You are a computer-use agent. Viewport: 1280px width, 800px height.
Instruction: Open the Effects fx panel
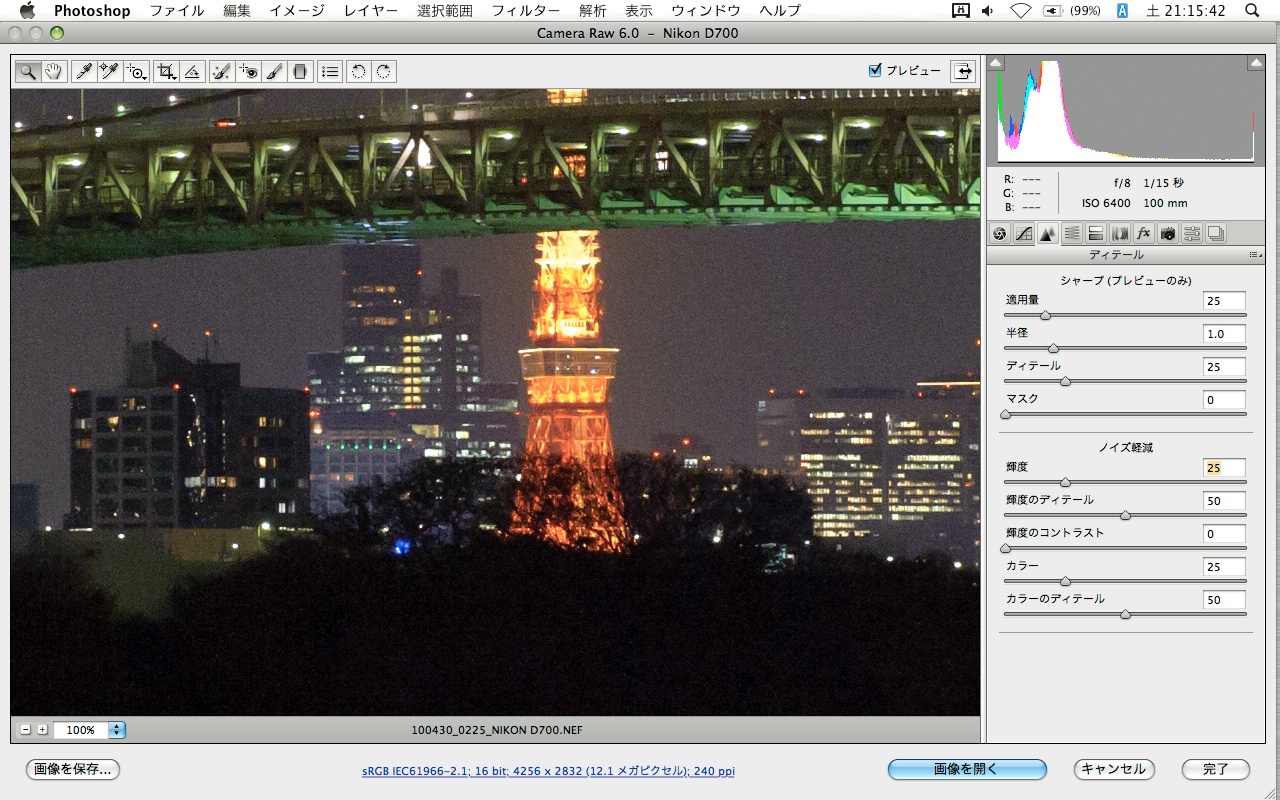(x=1144, y=233)
